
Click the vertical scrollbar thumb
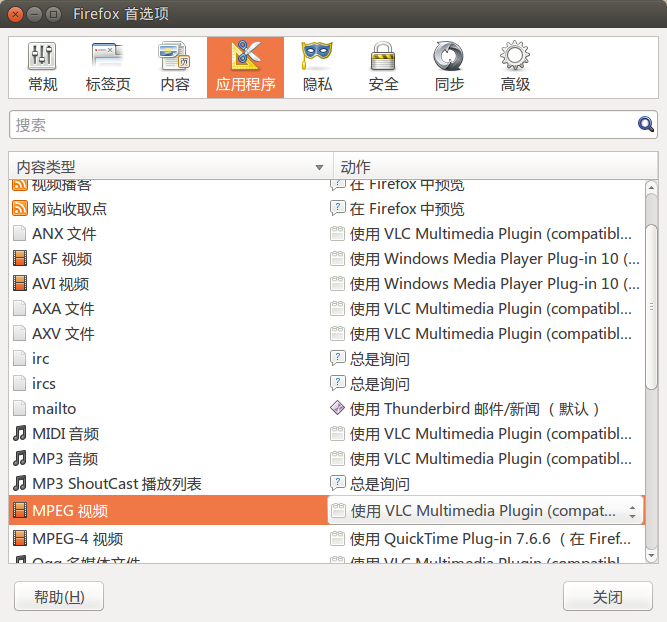(x=651, y=306)
